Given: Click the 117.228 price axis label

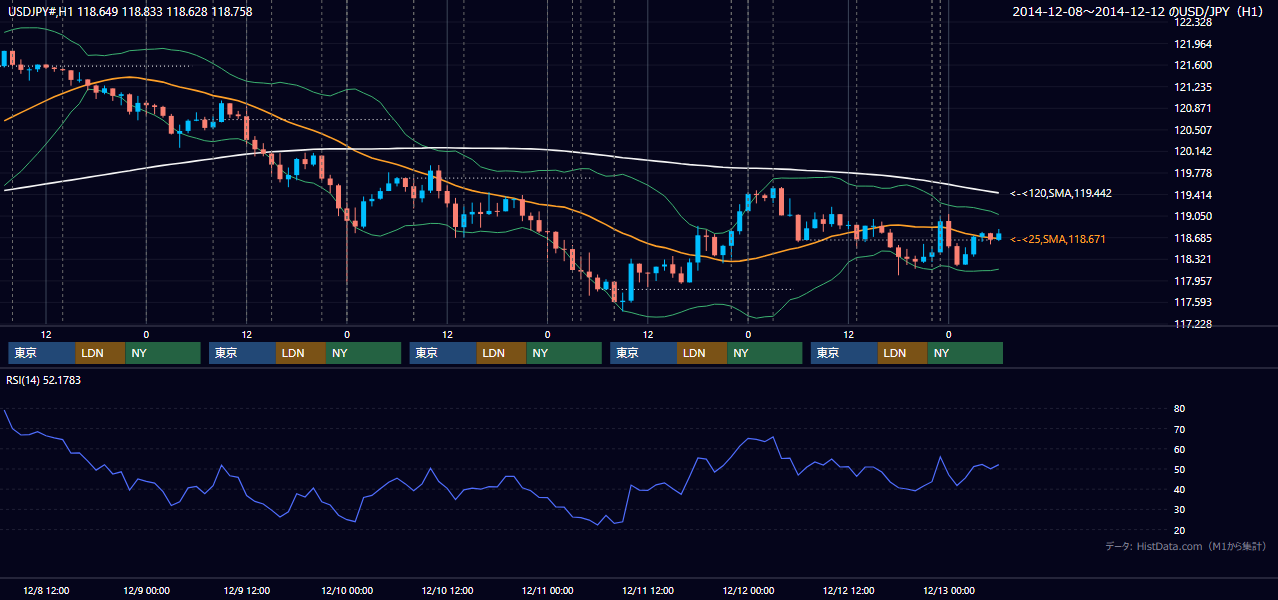Looking at the screenshot, I should pos(1193,324).
